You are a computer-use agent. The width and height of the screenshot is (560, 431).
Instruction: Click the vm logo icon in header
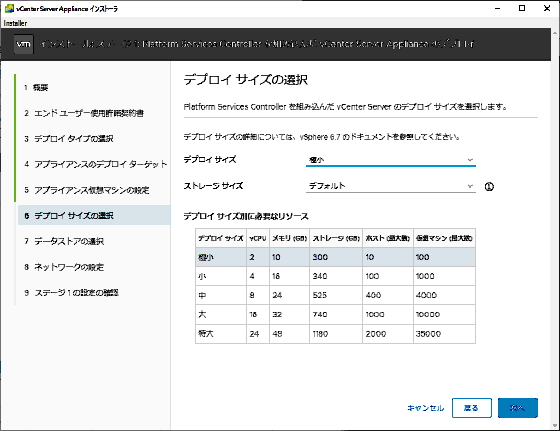click(x=24, y=44)
